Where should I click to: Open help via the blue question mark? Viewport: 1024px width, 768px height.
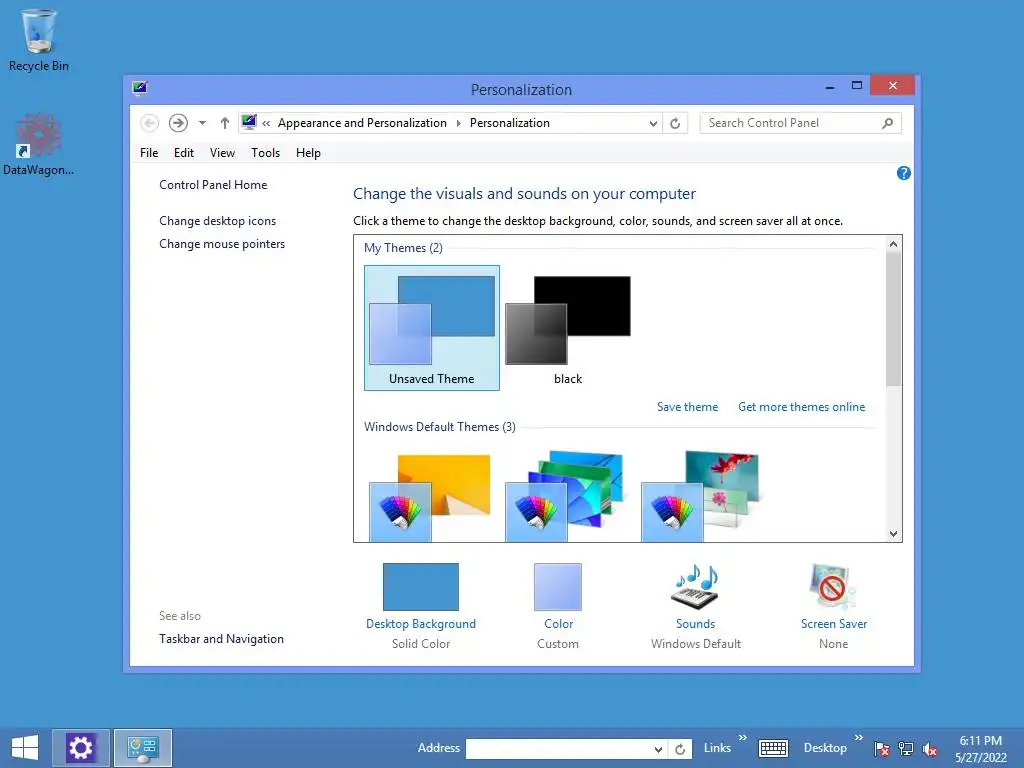904,173
